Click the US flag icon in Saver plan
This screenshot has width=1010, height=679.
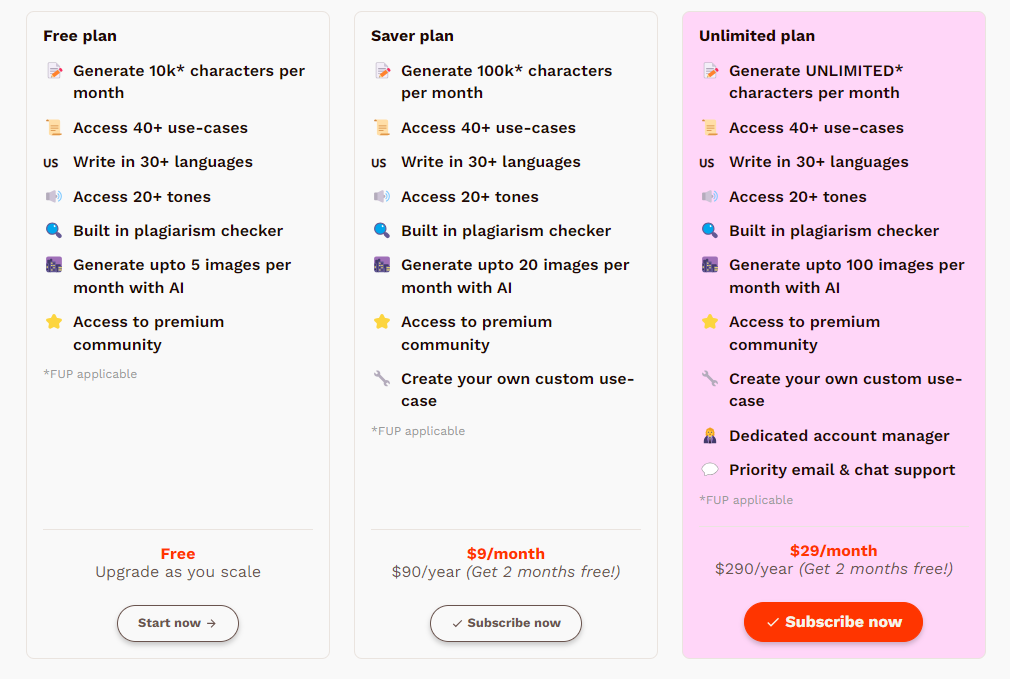(x=379, y=162)
